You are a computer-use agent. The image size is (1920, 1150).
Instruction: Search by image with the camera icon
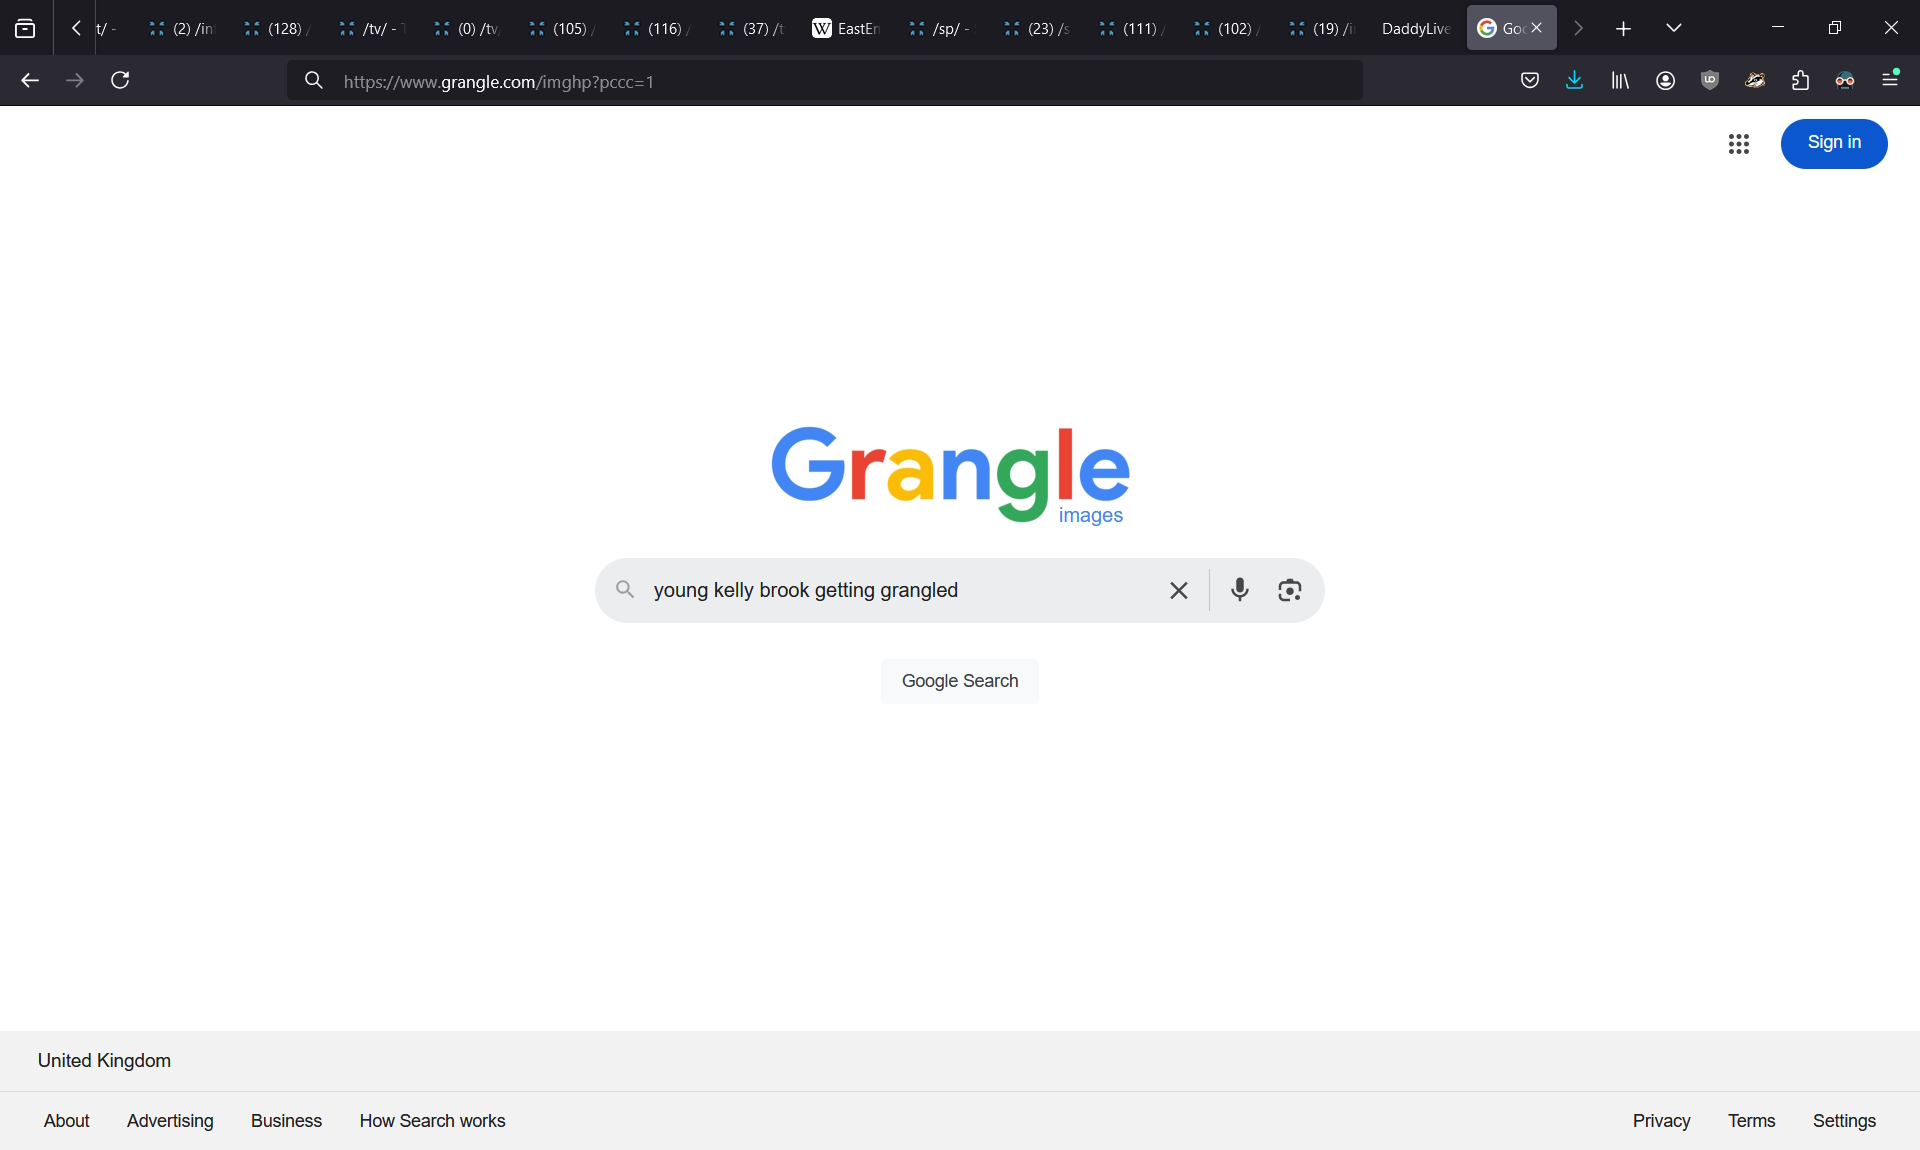[1290, 590]
